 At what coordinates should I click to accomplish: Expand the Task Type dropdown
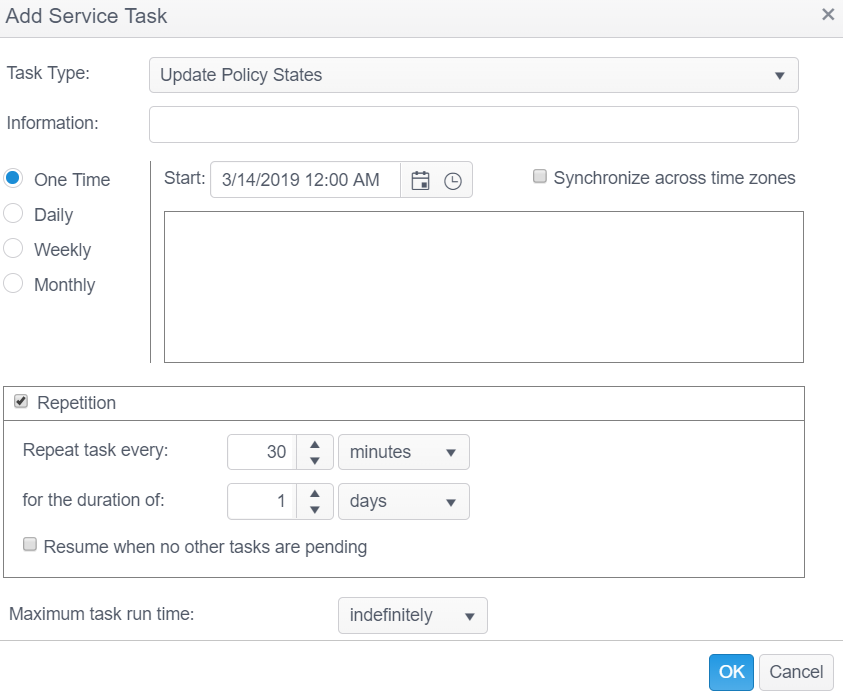[x=473, y=75]
